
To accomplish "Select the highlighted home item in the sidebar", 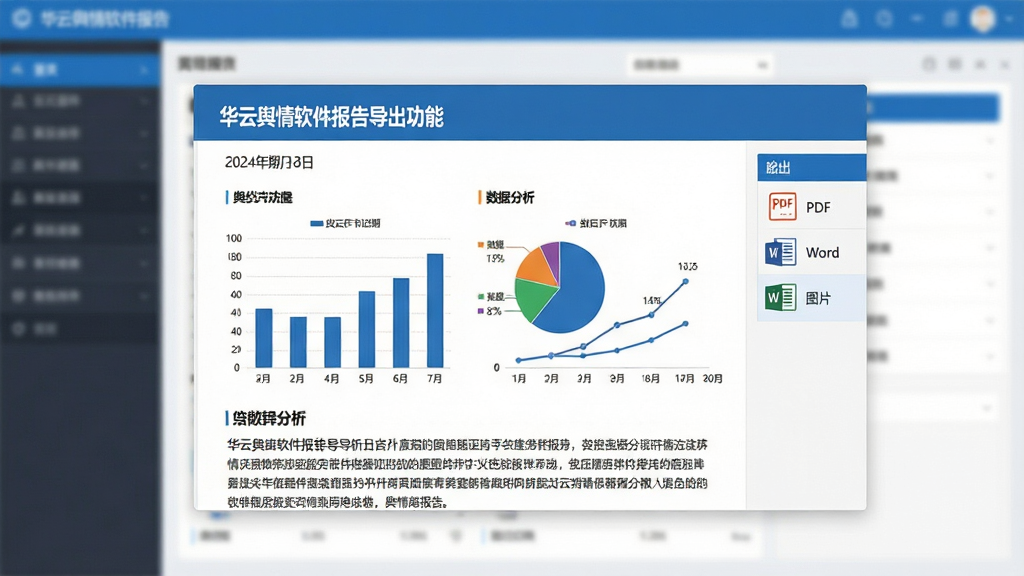I will click(x=80, y=69).
